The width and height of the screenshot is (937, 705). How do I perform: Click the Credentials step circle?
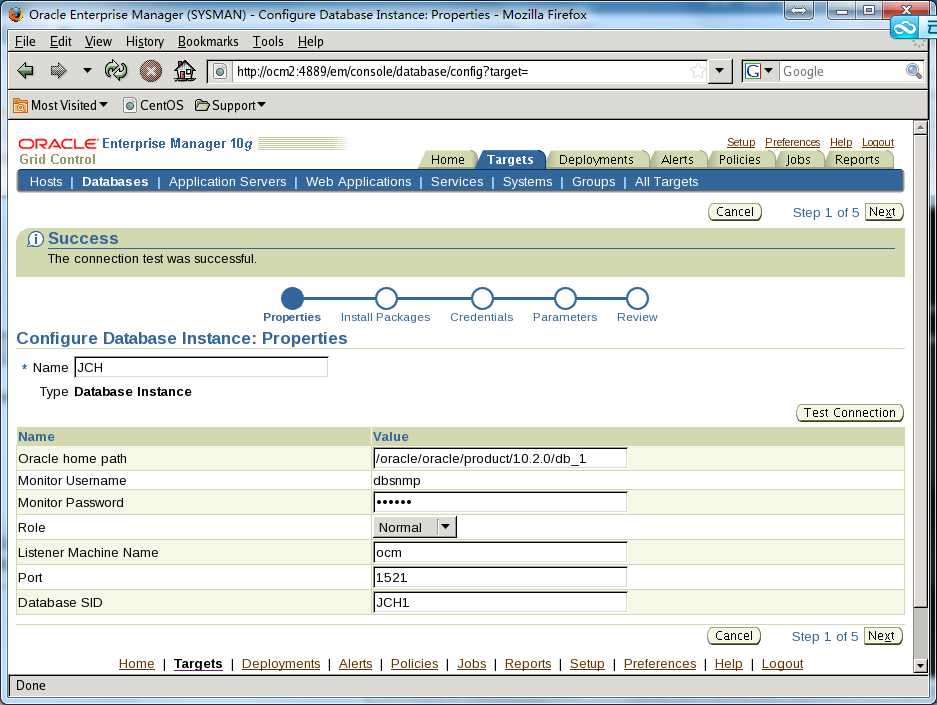coord(482,298)
